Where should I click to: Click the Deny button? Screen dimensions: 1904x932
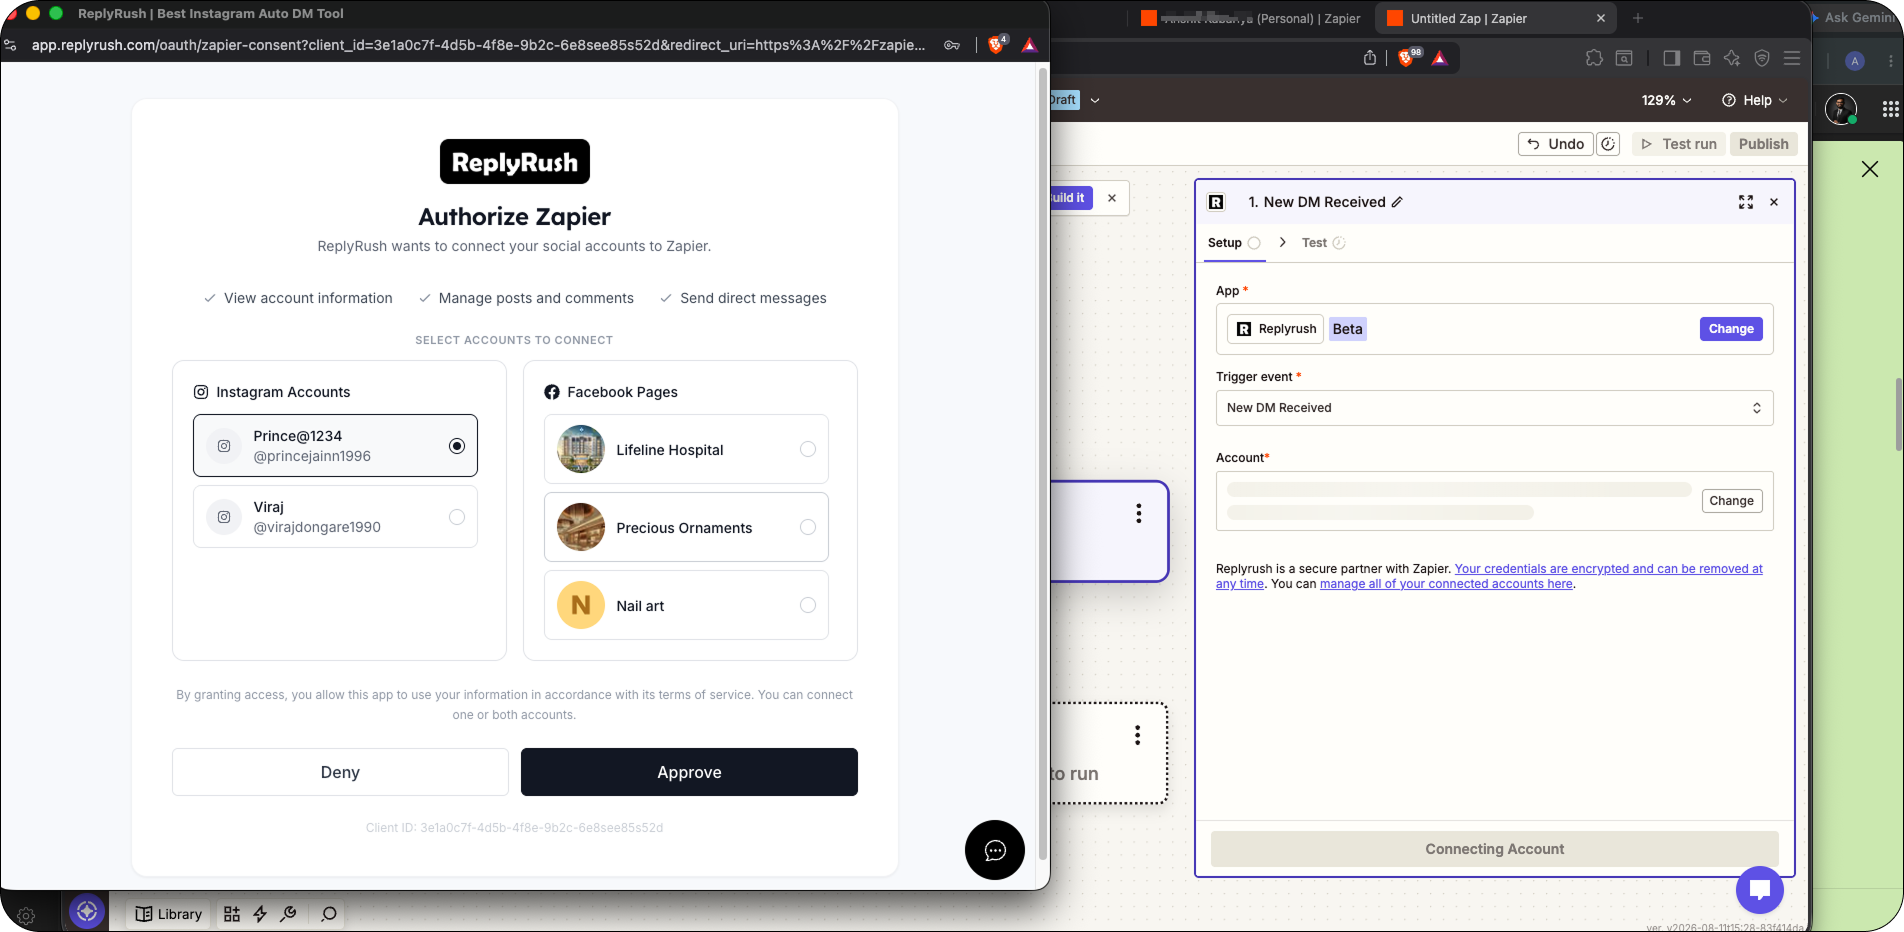coord(340,772)
